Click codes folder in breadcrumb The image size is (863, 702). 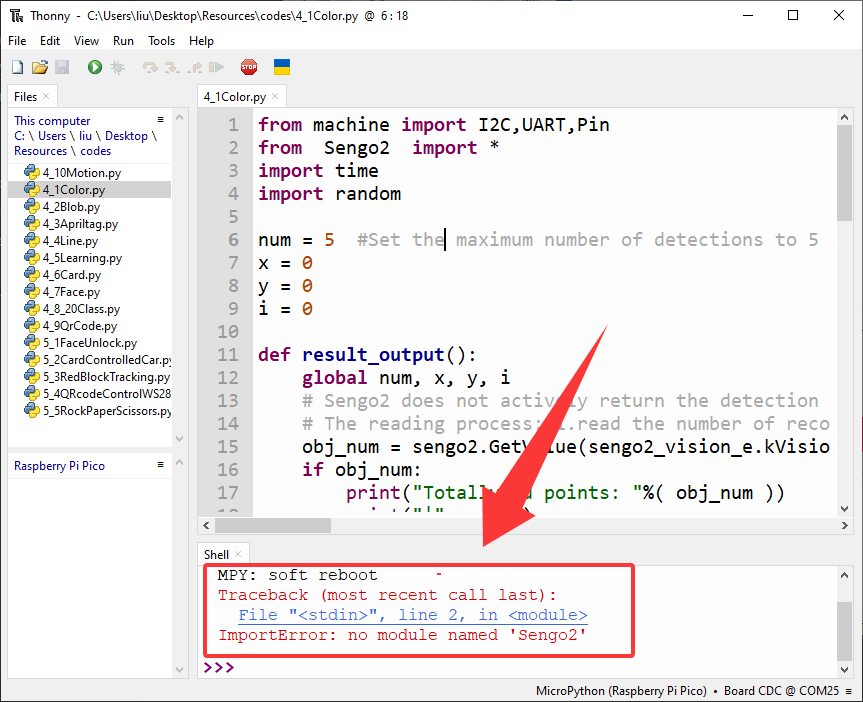(x=95, y=151)
